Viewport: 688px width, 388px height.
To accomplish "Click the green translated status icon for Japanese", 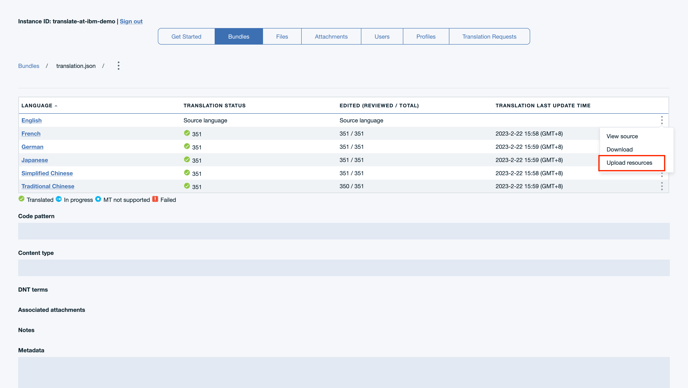I will click(x=187, y=159).
